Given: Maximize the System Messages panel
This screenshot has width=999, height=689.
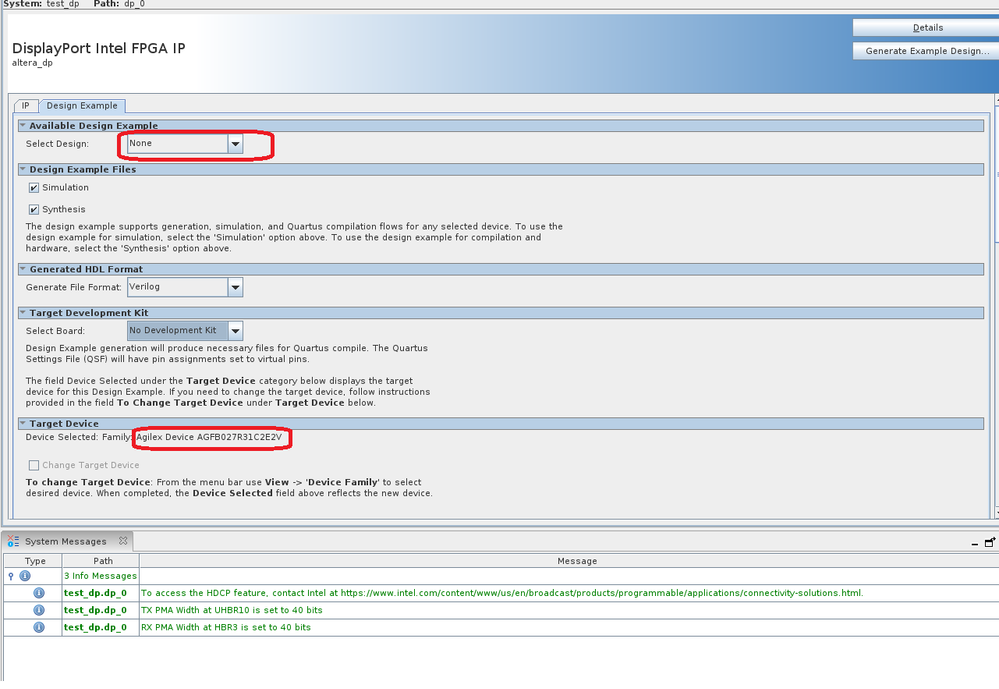Looking at the screenshot, I should [x=989, y=542].
